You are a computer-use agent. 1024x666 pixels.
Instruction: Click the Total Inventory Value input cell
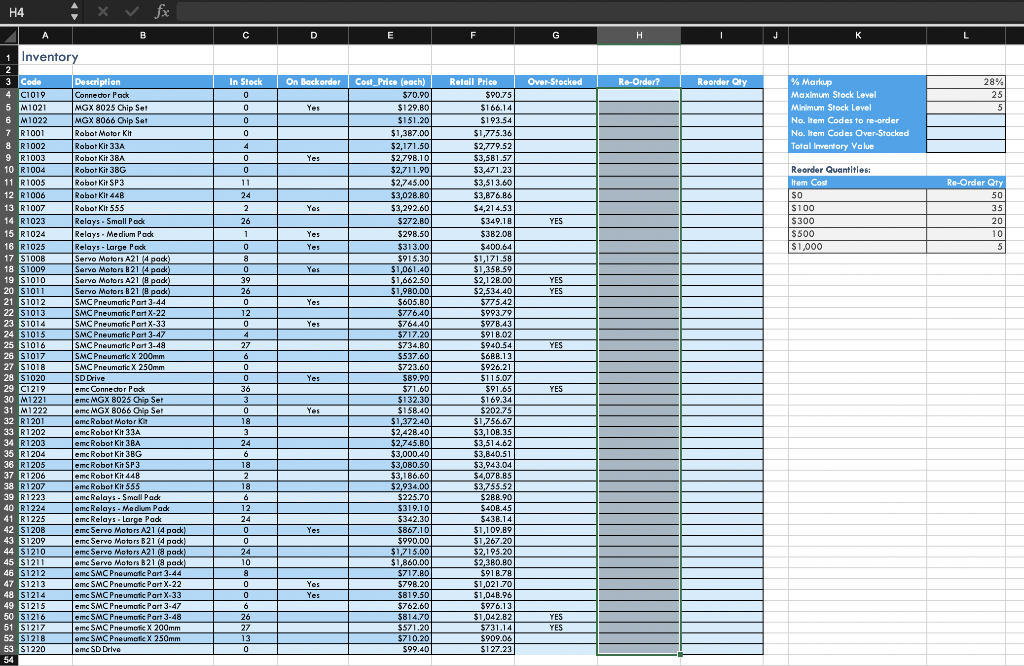pos(966,145)
